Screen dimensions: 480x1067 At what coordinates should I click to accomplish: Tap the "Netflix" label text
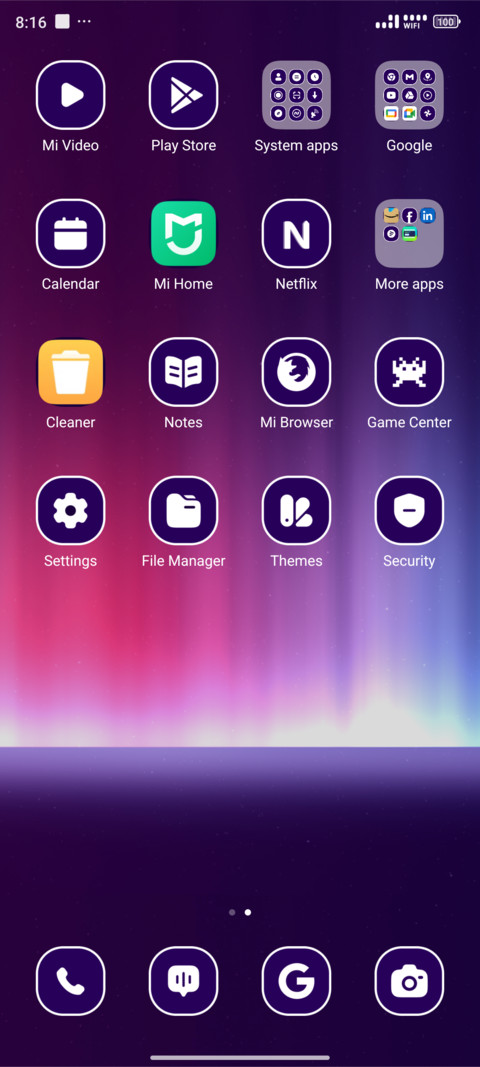pos(296,284)
